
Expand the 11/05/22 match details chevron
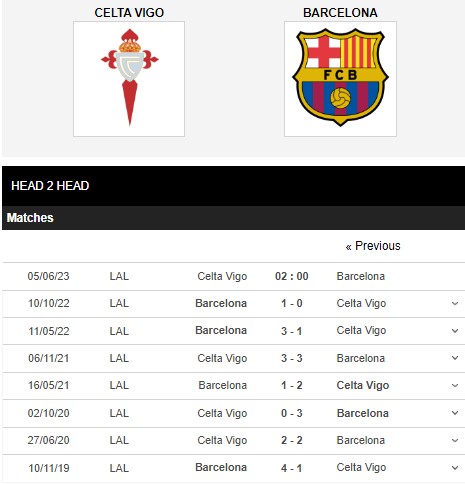pyautogui.click(x=455, y=331)
